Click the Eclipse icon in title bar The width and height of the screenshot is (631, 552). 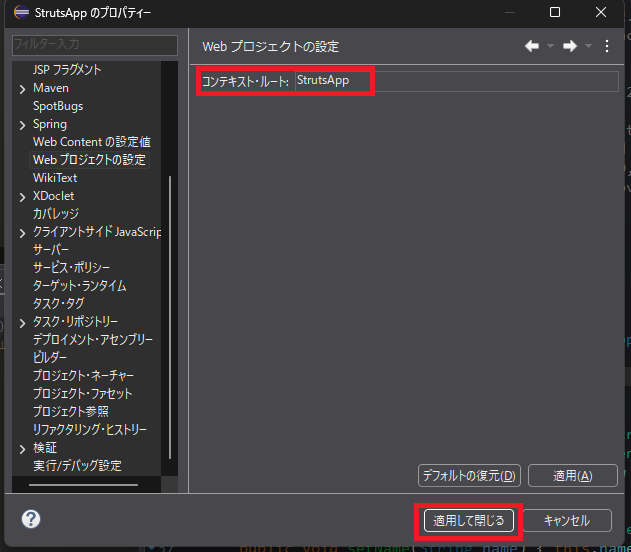(21, 12)
